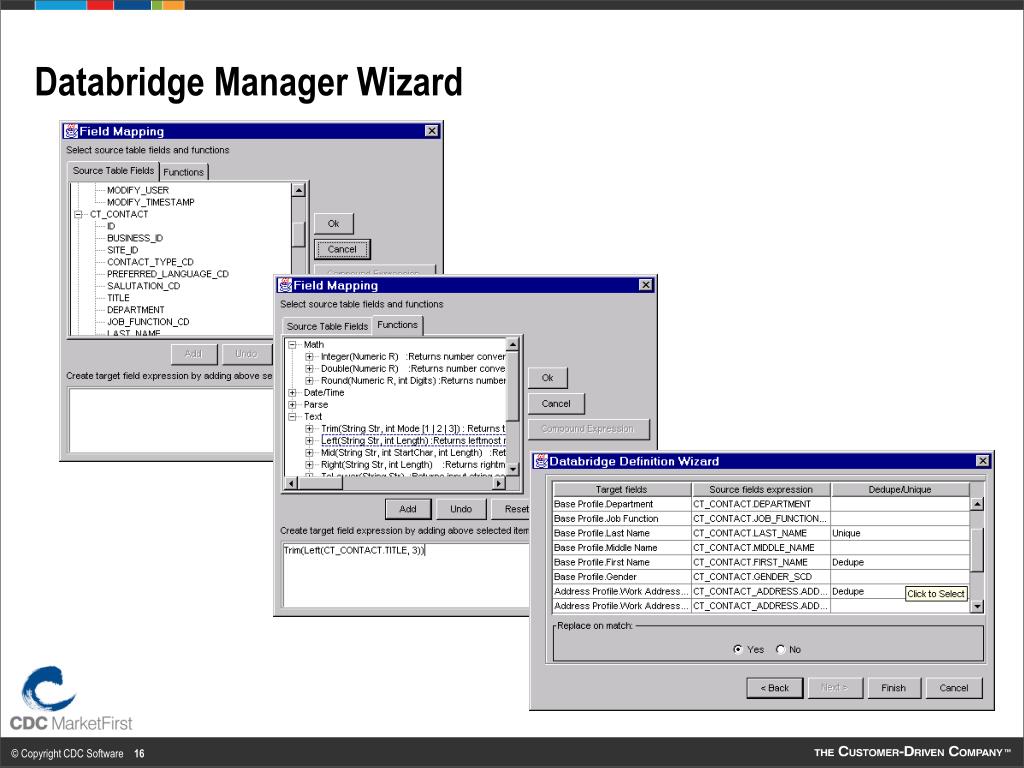Expand the Left(String Str, int Length) node
This screenshot has height=768, width=1024.
coord(310,441)
